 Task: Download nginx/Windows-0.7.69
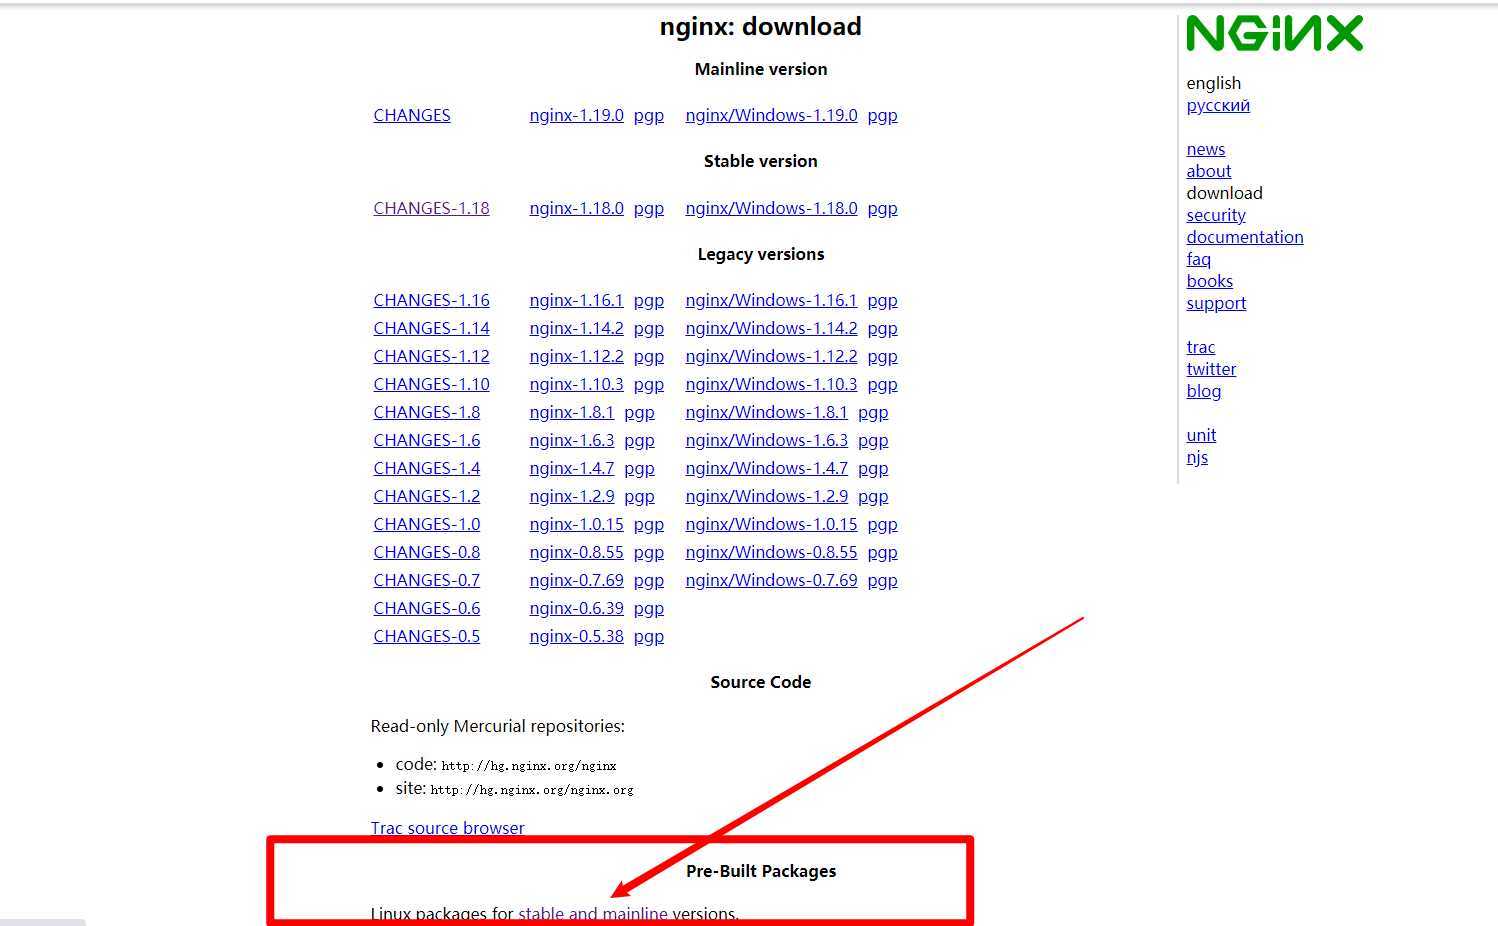(771, 580)
